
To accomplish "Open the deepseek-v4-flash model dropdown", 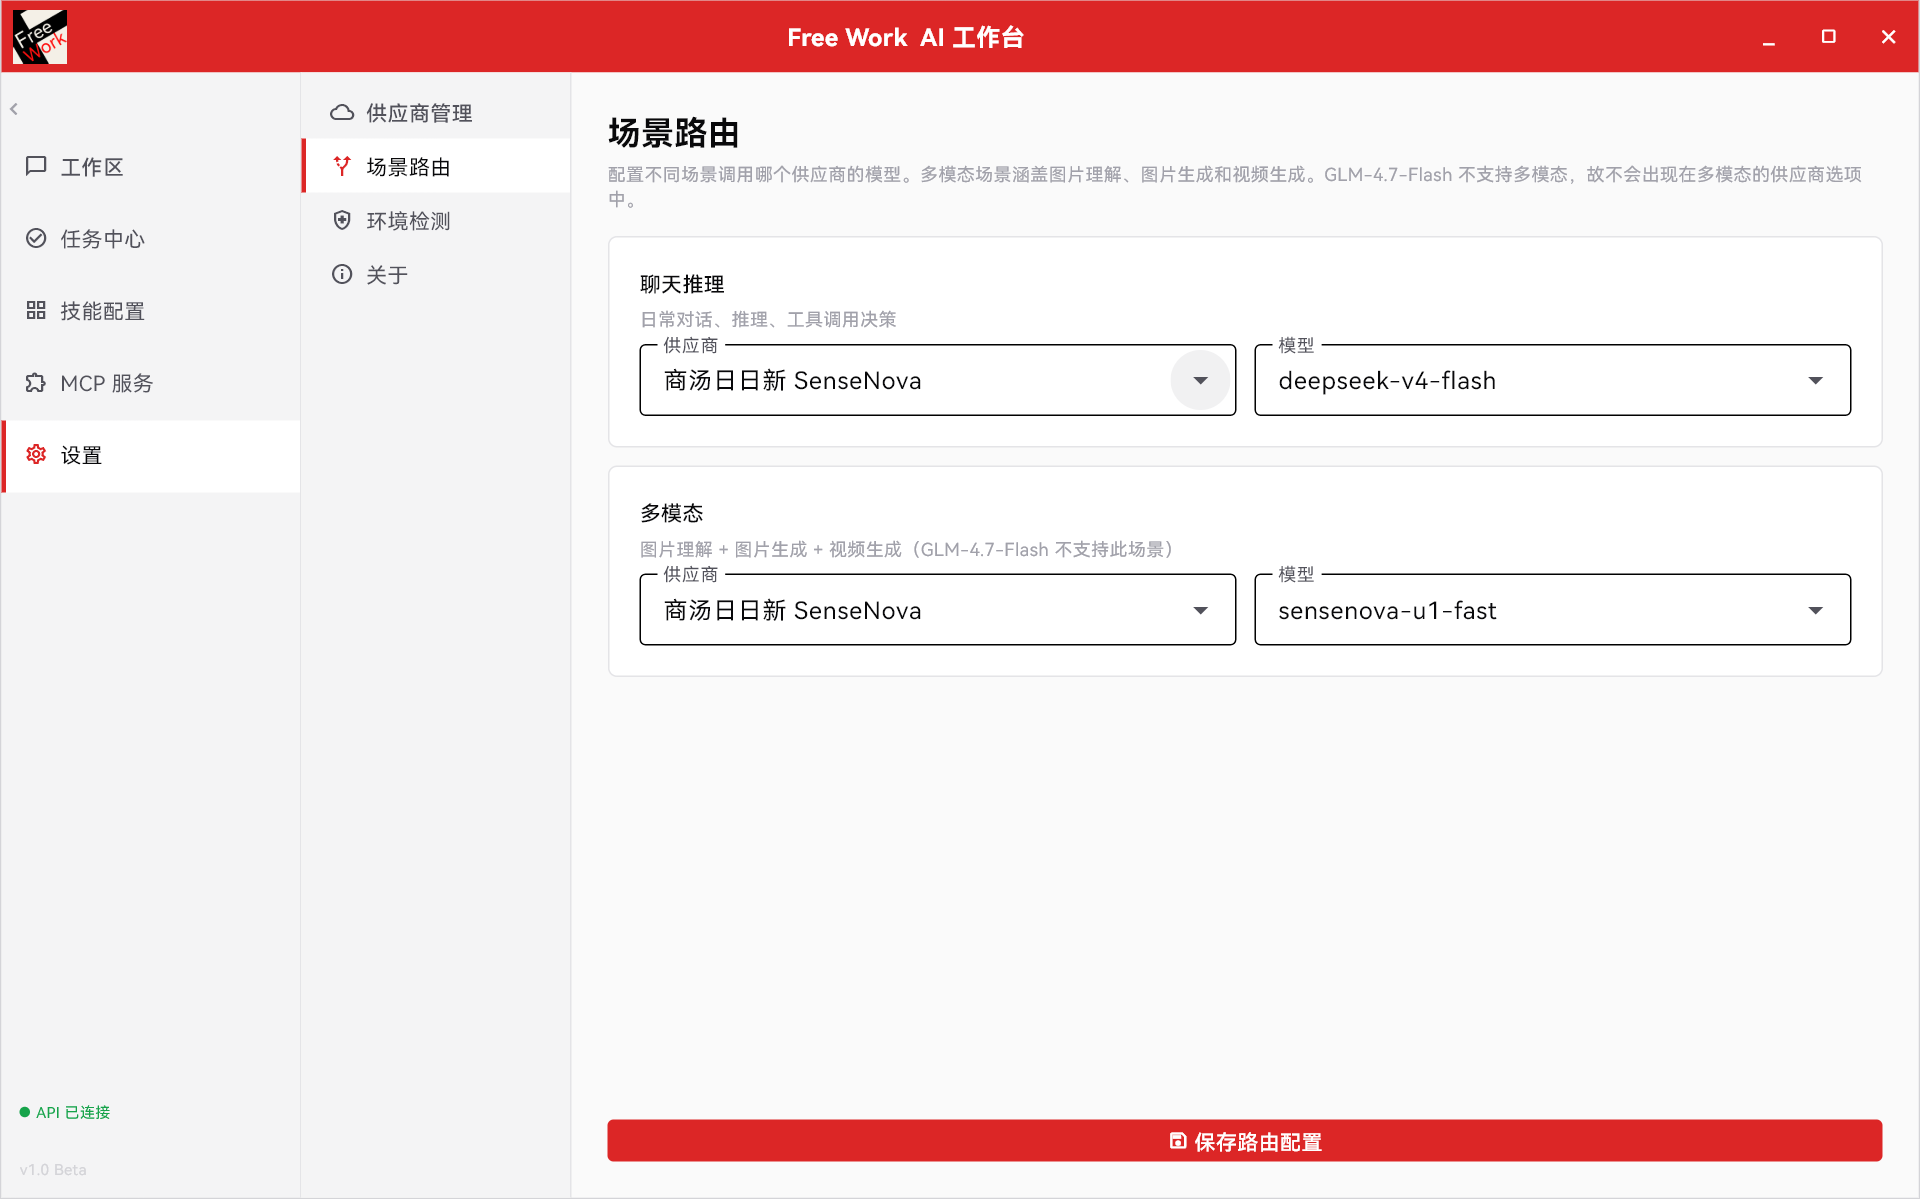I will [x=1552, y=380].
